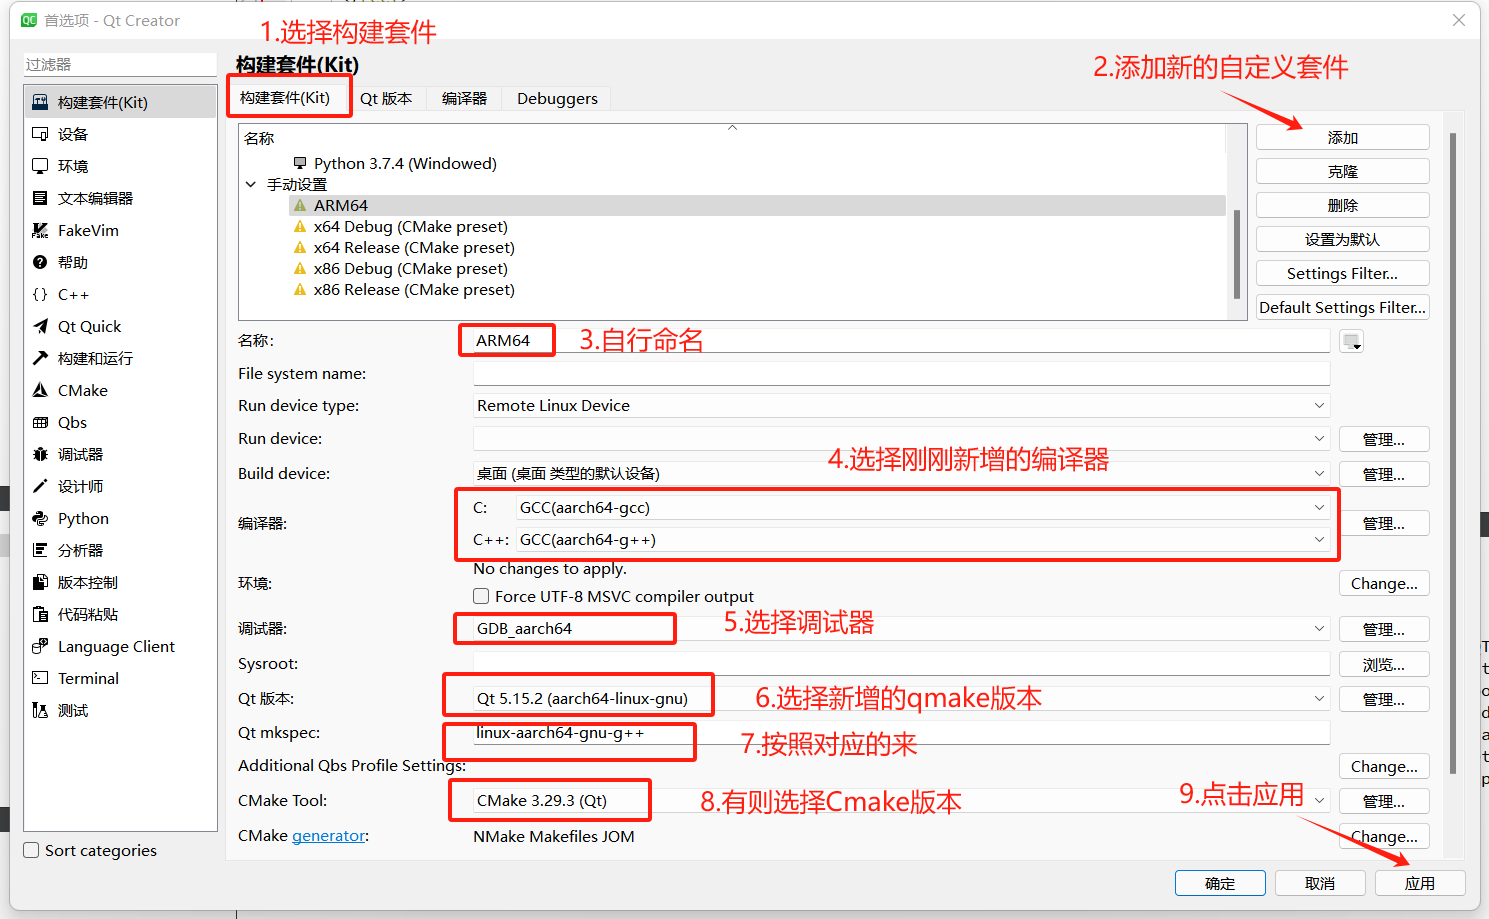Image resolution: width=1489 pixels, height=919 pixels.
Task: Click the 取消 cancel button
Action: point(1320,884)
